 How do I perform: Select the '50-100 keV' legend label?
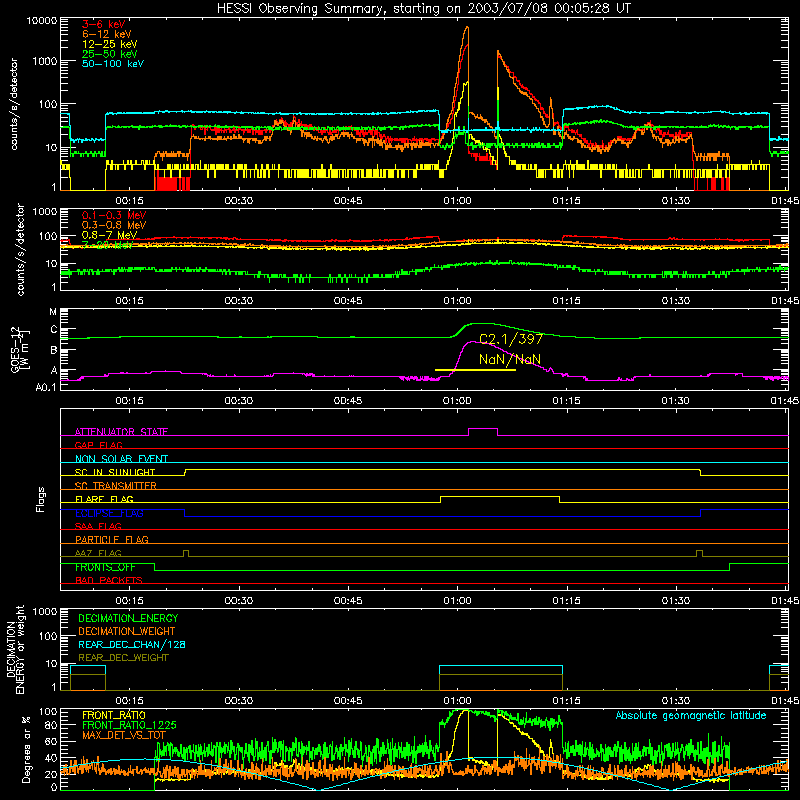[112, 64]
